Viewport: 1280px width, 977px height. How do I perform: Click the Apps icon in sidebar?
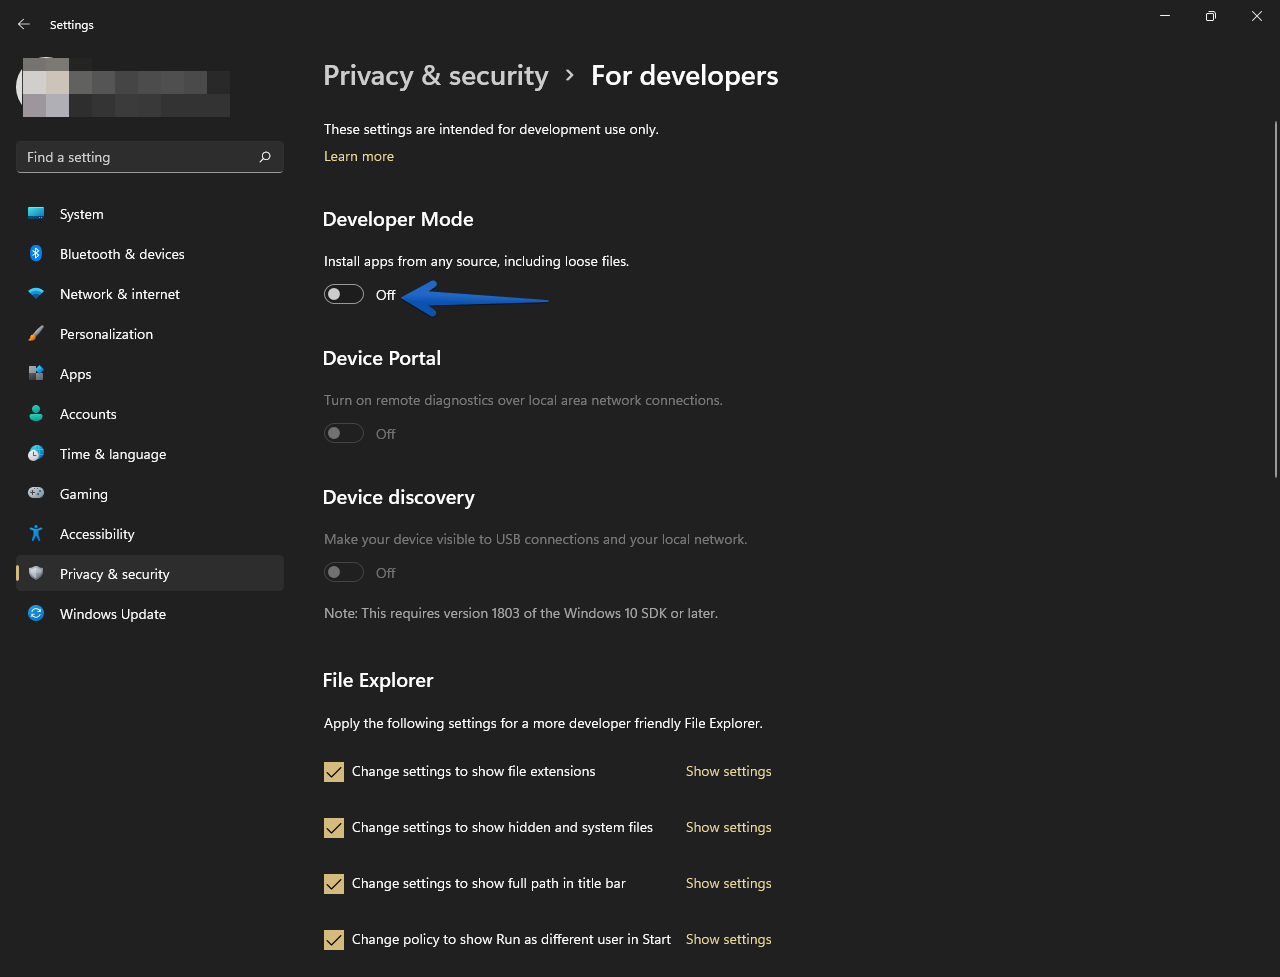36,374
